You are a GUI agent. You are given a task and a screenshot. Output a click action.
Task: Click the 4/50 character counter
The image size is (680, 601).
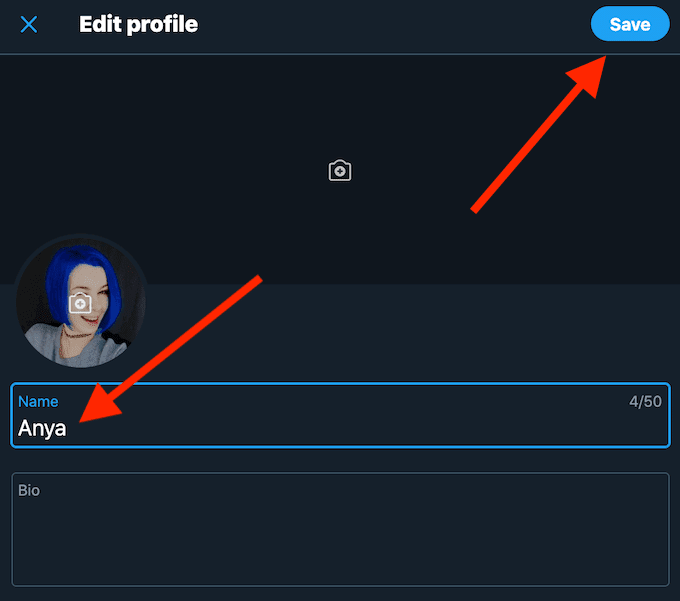coord(645,401)
